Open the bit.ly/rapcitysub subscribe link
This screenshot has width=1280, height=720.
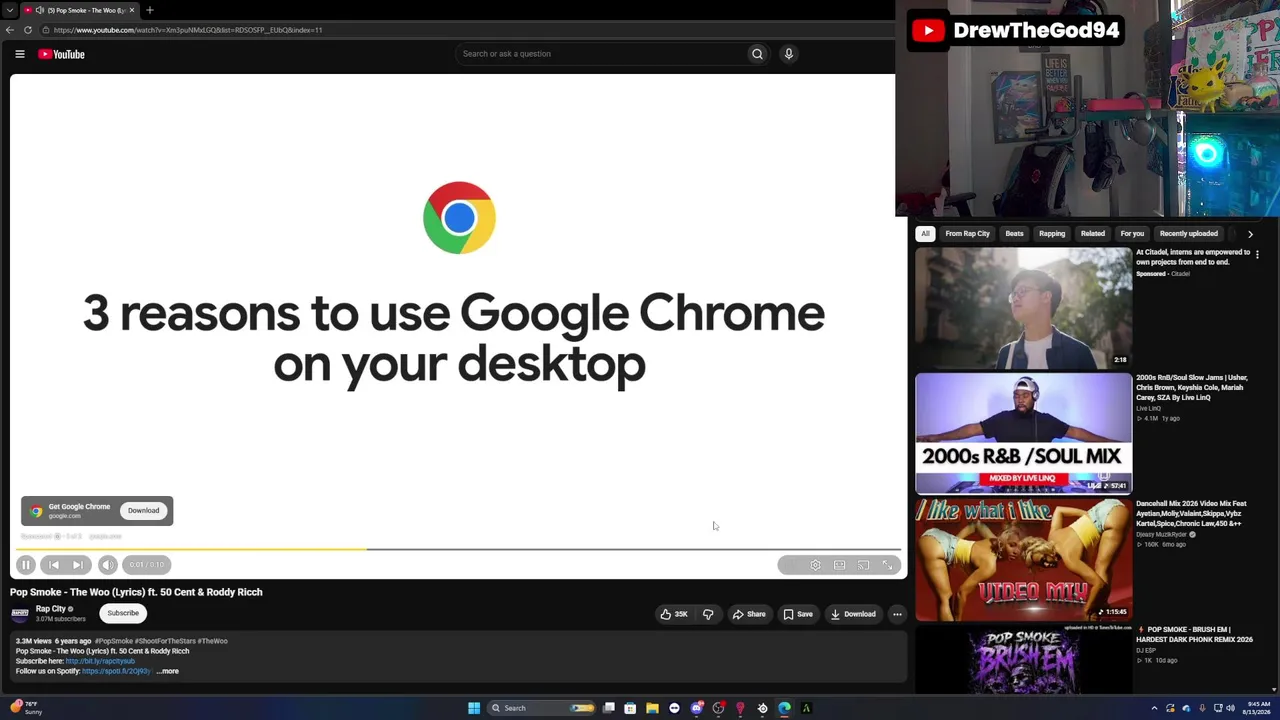100,661
